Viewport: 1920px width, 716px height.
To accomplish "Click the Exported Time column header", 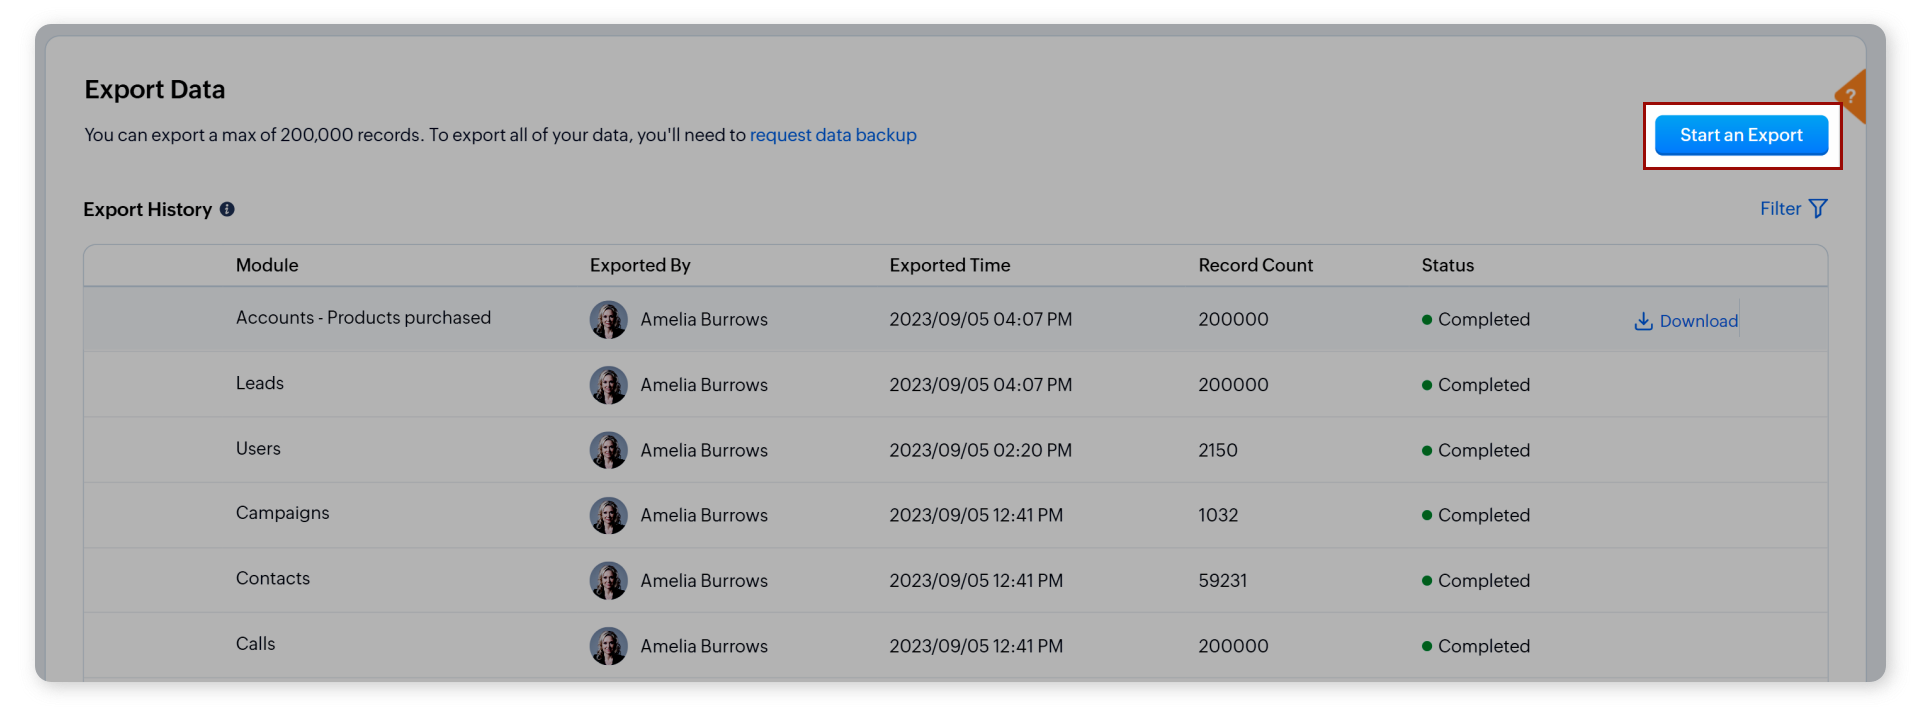I will tap(949, 265).
